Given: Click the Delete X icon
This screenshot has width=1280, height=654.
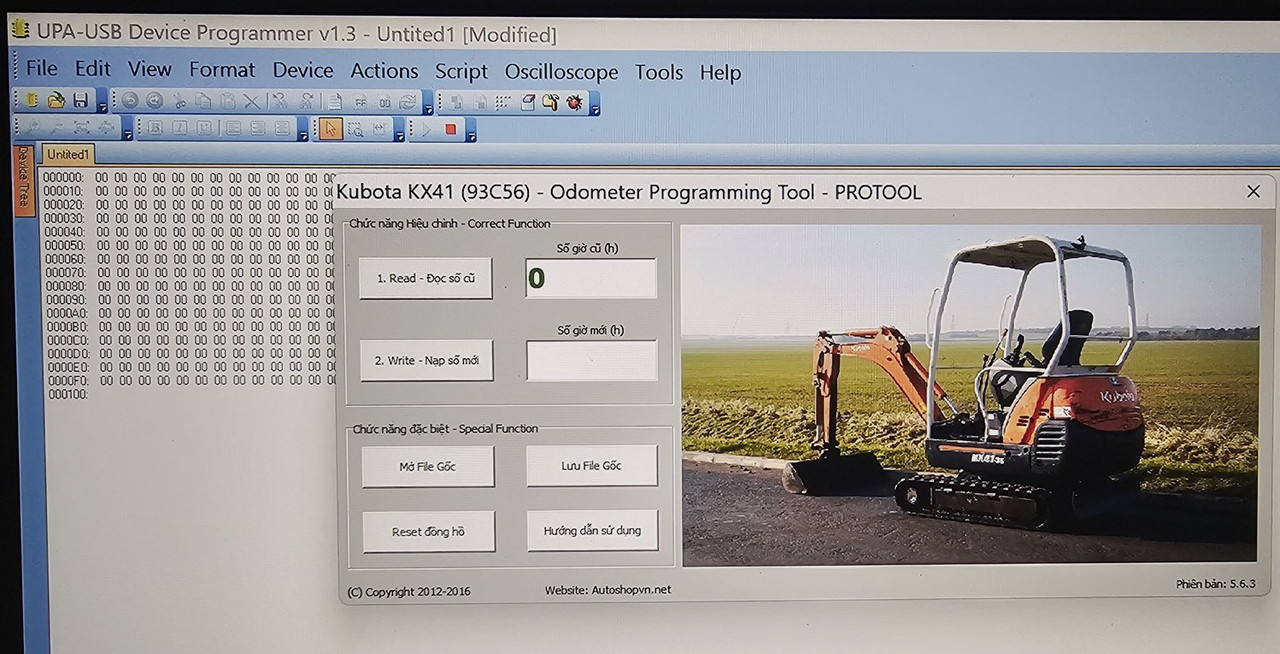Looking at the screenshot, I should pos(252,101).
